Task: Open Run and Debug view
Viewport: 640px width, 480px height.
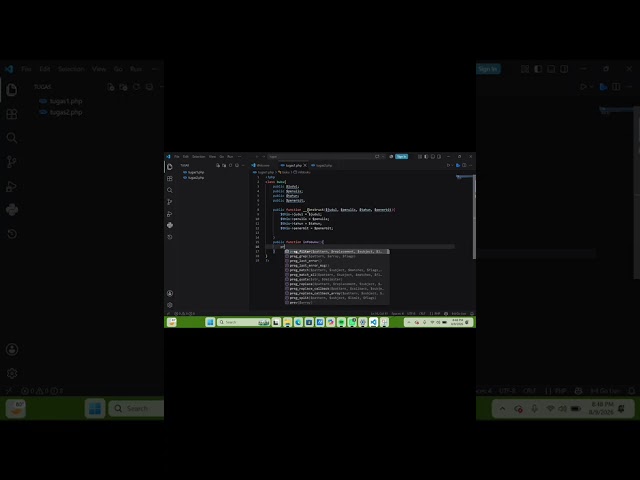Action: click(170, 214)
